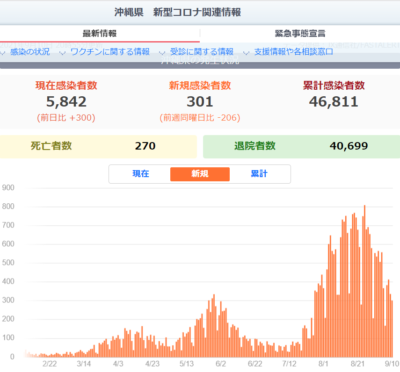Click the 100 y-axis label

point(8,338)
